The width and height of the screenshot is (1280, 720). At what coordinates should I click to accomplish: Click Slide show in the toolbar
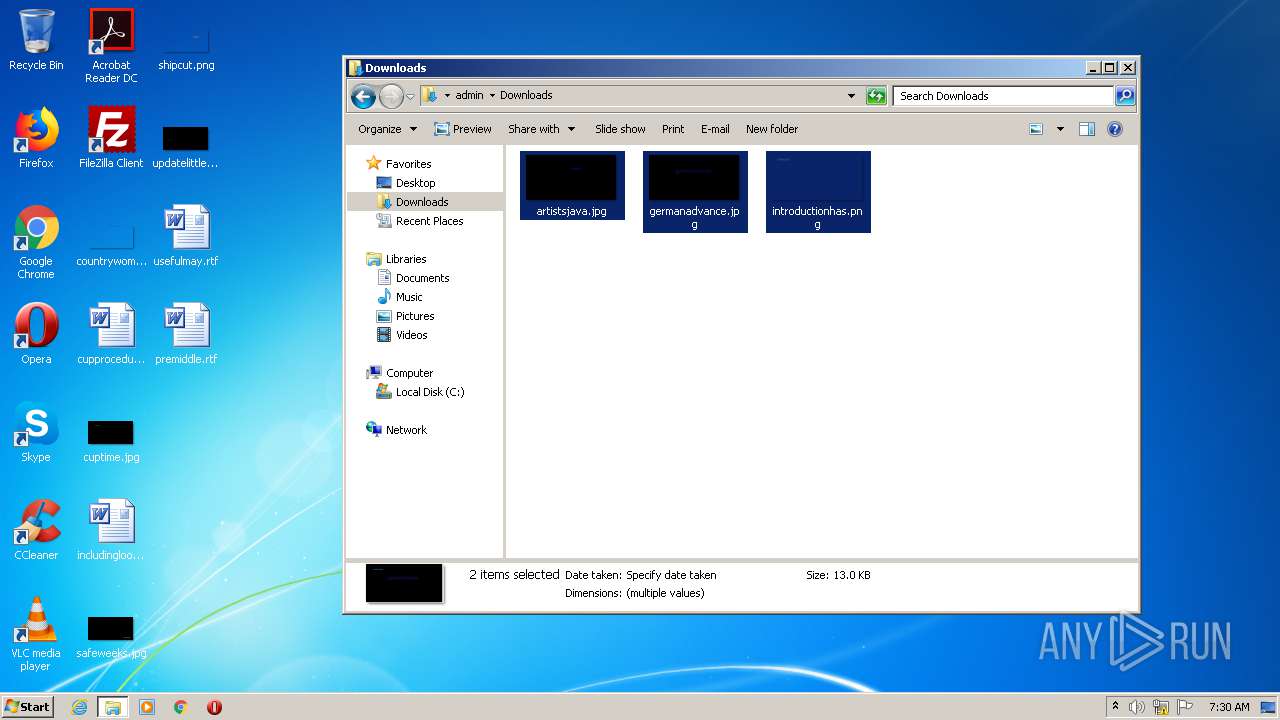click(620, 129)
